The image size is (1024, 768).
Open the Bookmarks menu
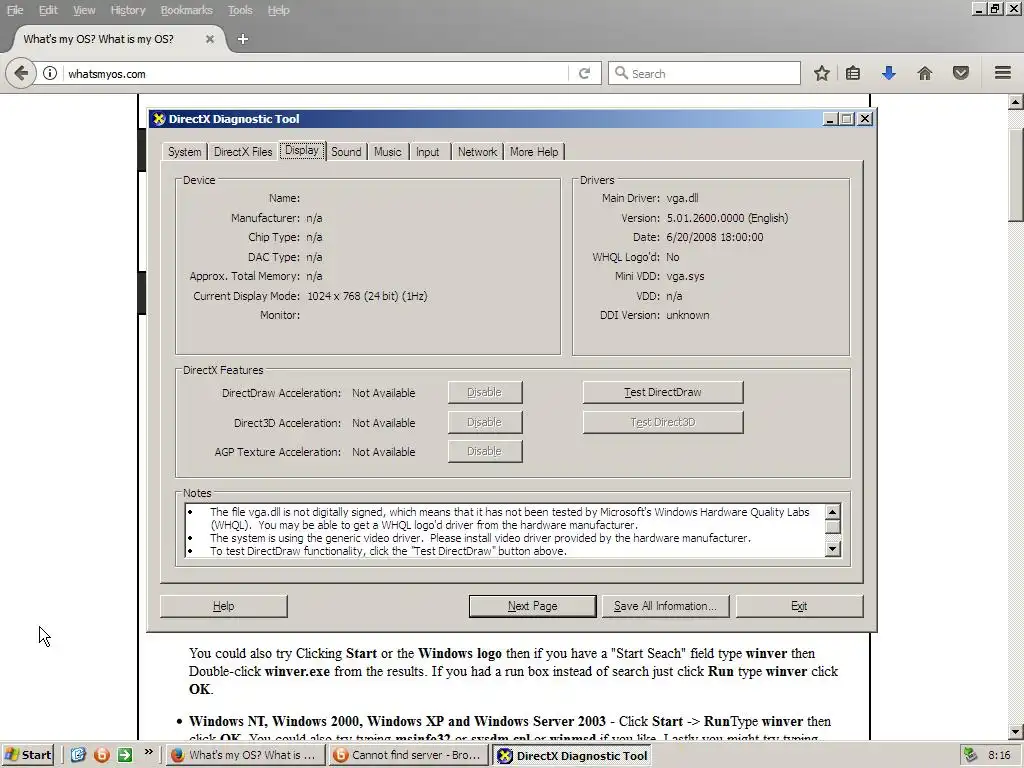pyautogui.click(x=186, y=10)
